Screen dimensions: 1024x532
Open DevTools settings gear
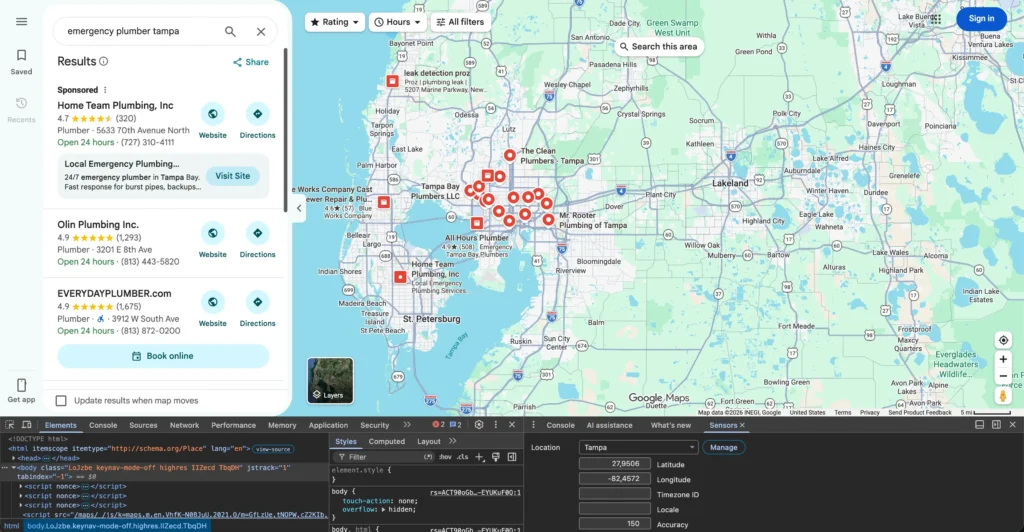point(479,425)
